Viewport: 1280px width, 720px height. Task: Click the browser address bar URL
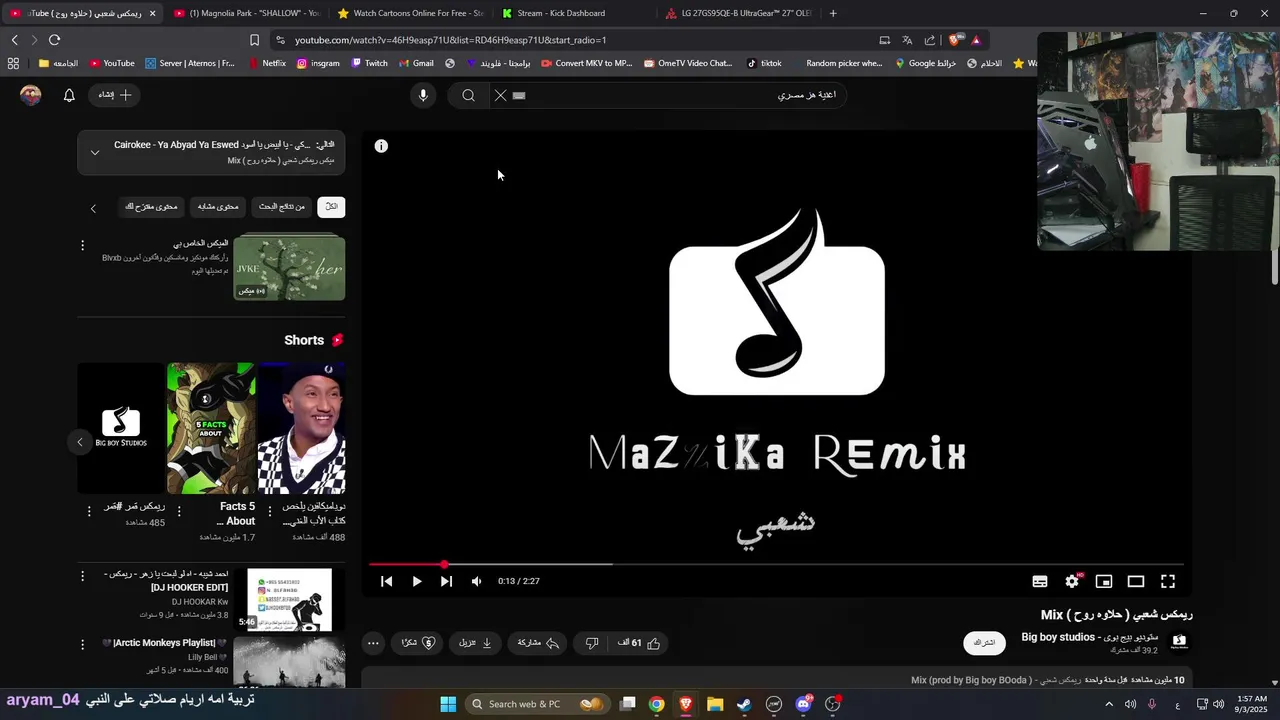pyautogui.click(x=451, y=40)
